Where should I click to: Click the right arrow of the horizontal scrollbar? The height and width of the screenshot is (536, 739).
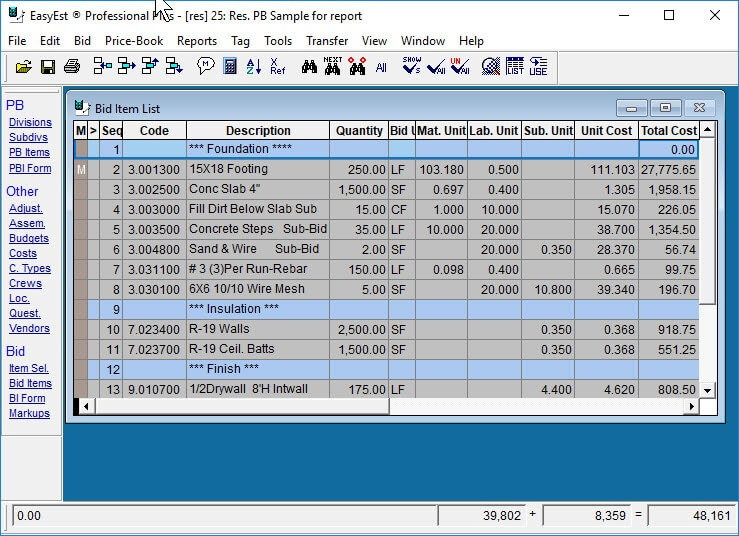pos(691,406)
